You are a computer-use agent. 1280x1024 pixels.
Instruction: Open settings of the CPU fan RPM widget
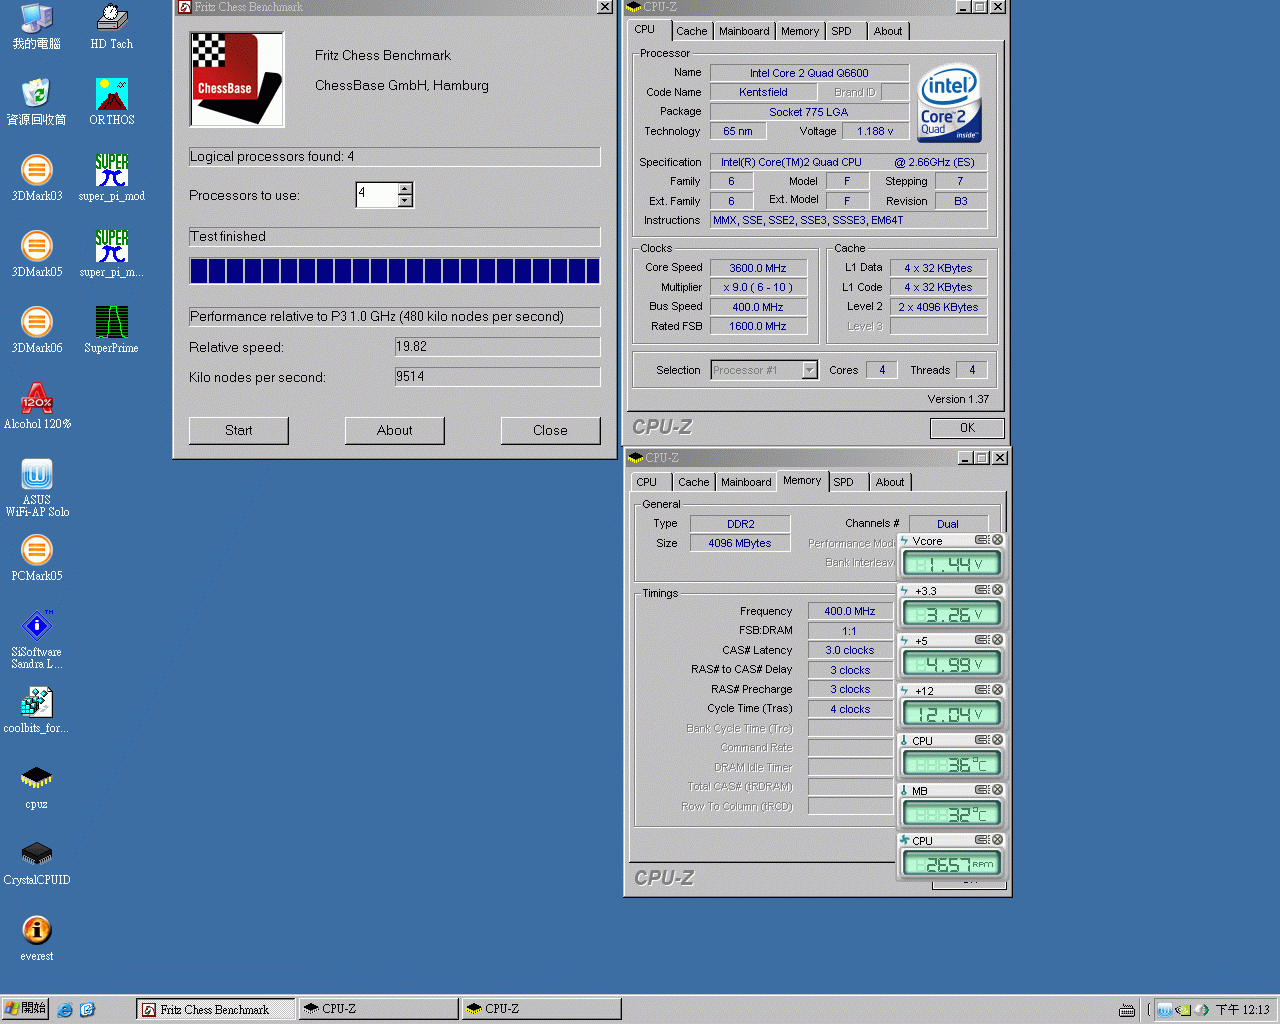coord(982,840)
